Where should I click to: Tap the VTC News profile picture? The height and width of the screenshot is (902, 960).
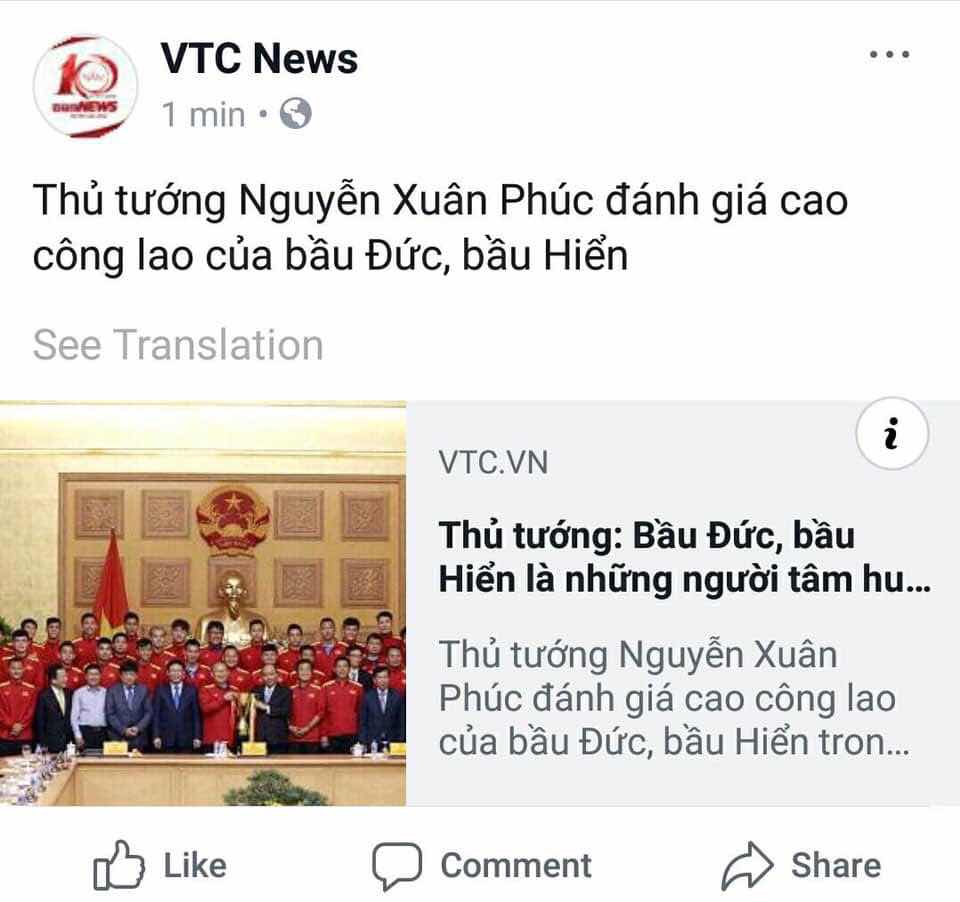point(85,86)
